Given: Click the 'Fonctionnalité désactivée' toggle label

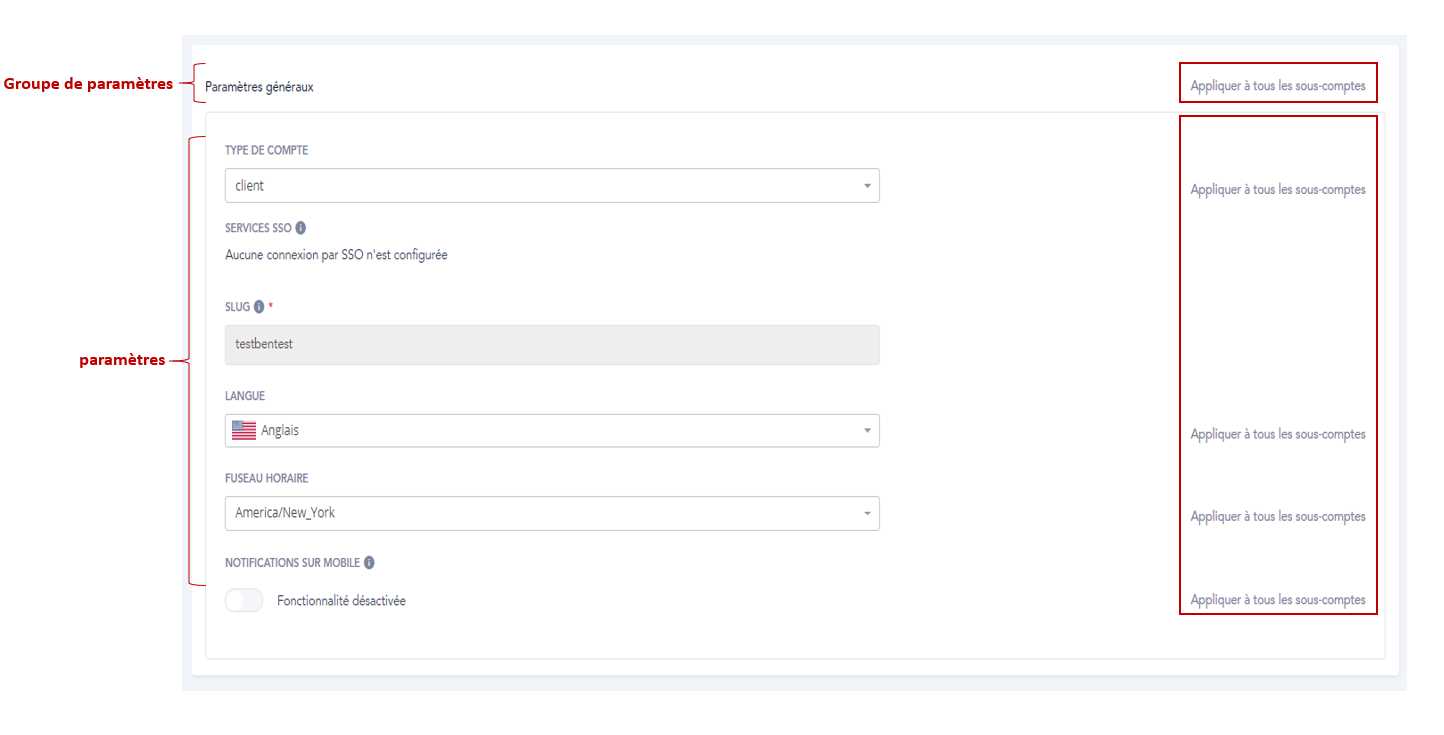Looking at the screenshot, I should pos(341,601).
